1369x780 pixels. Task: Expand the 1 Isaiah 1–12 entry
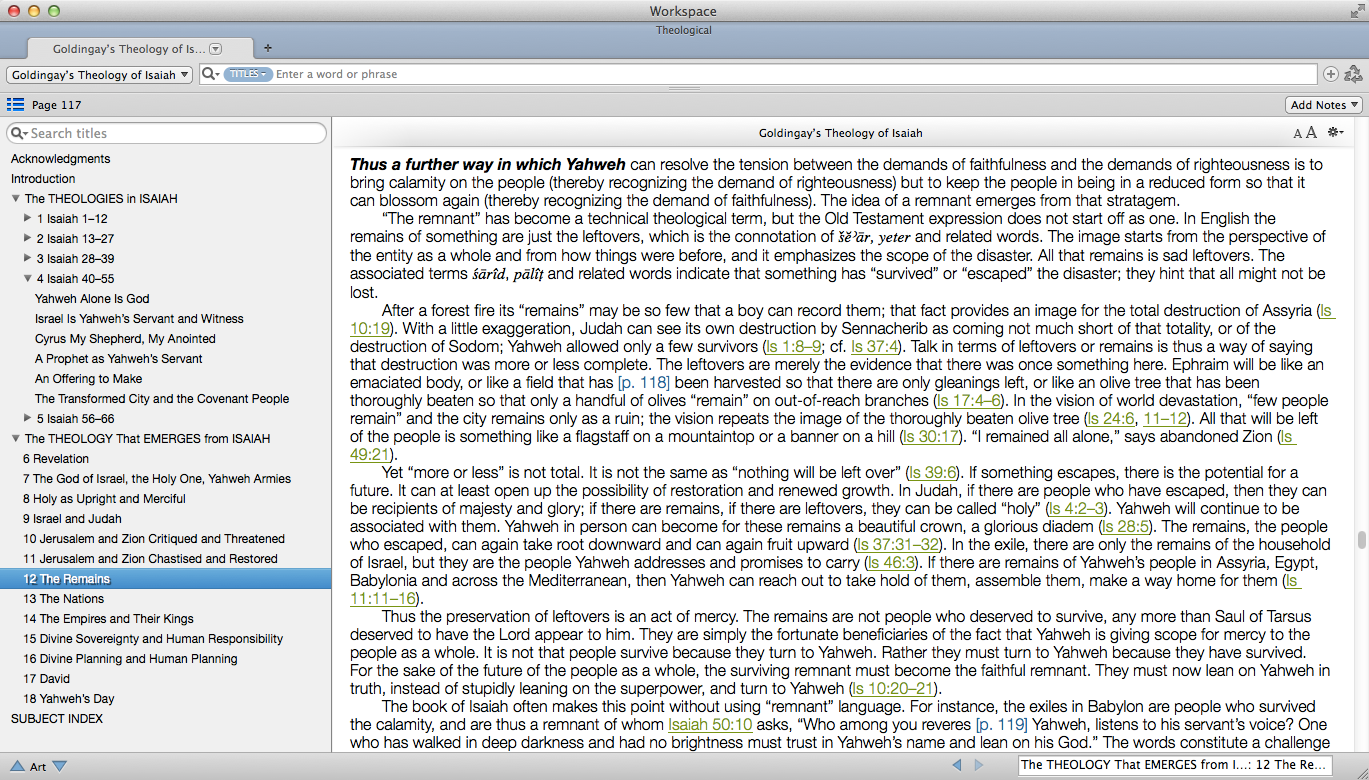27,219
